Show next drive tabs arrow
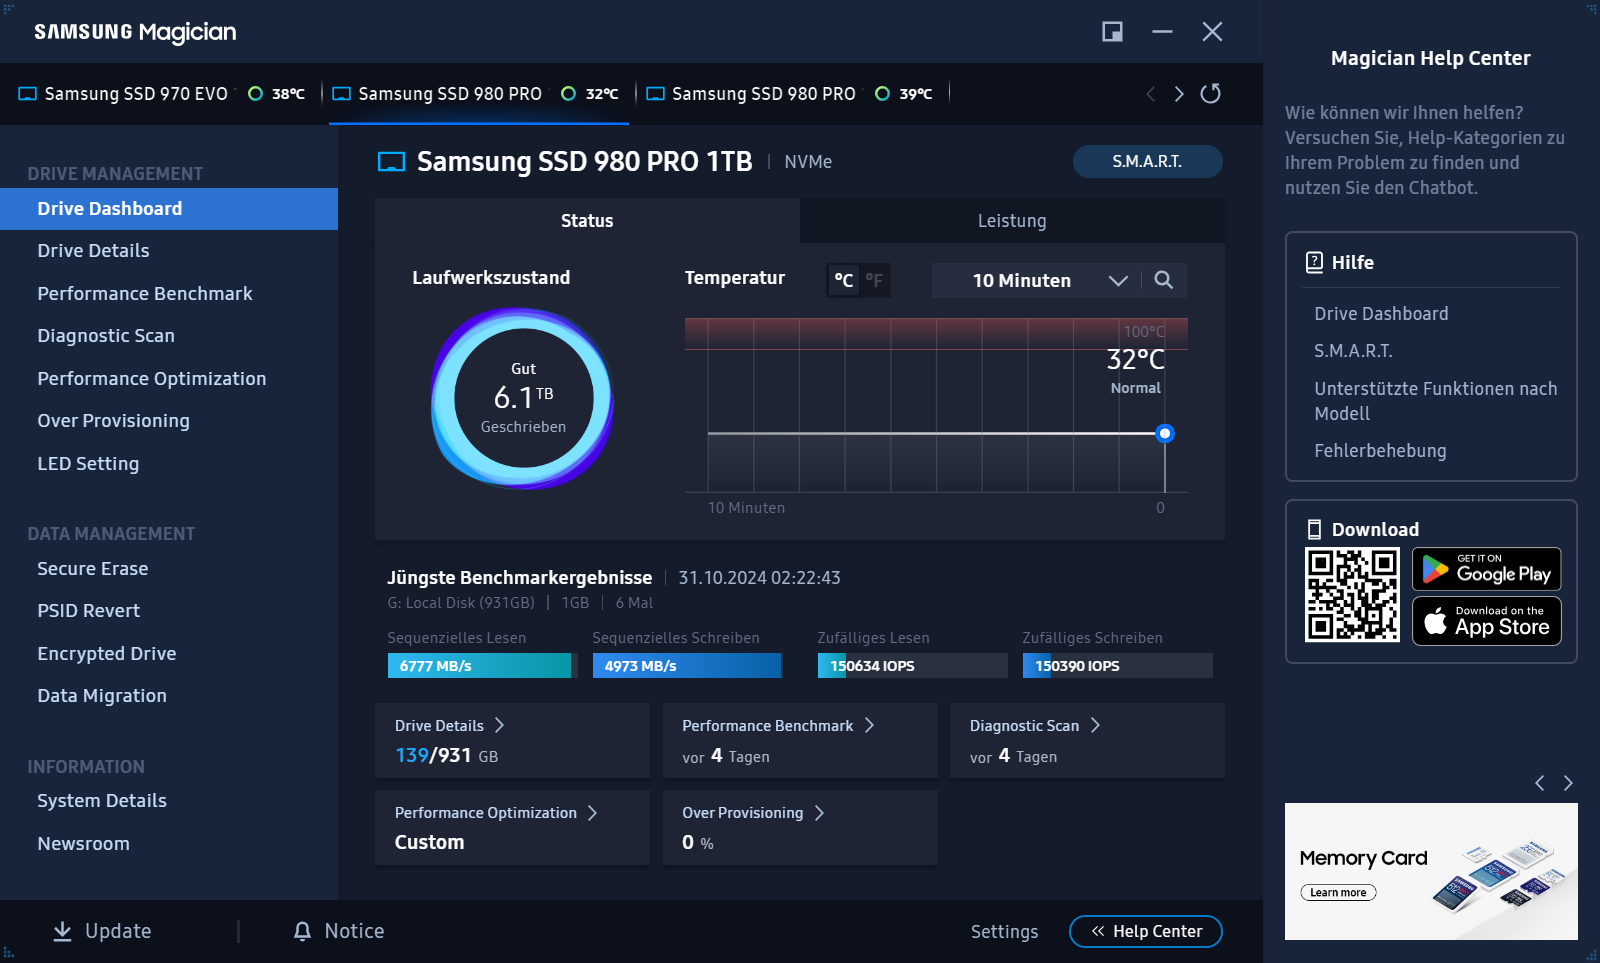Screen dimensions: 1600x963 click(1179, 93)
